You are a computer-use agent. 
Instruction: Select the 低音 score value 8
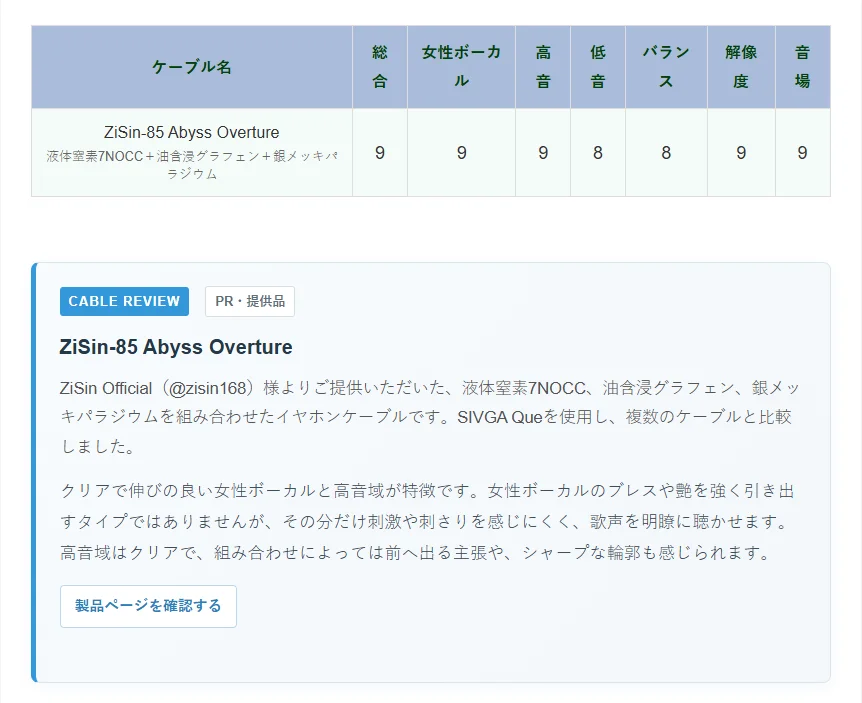pos(598,153)
